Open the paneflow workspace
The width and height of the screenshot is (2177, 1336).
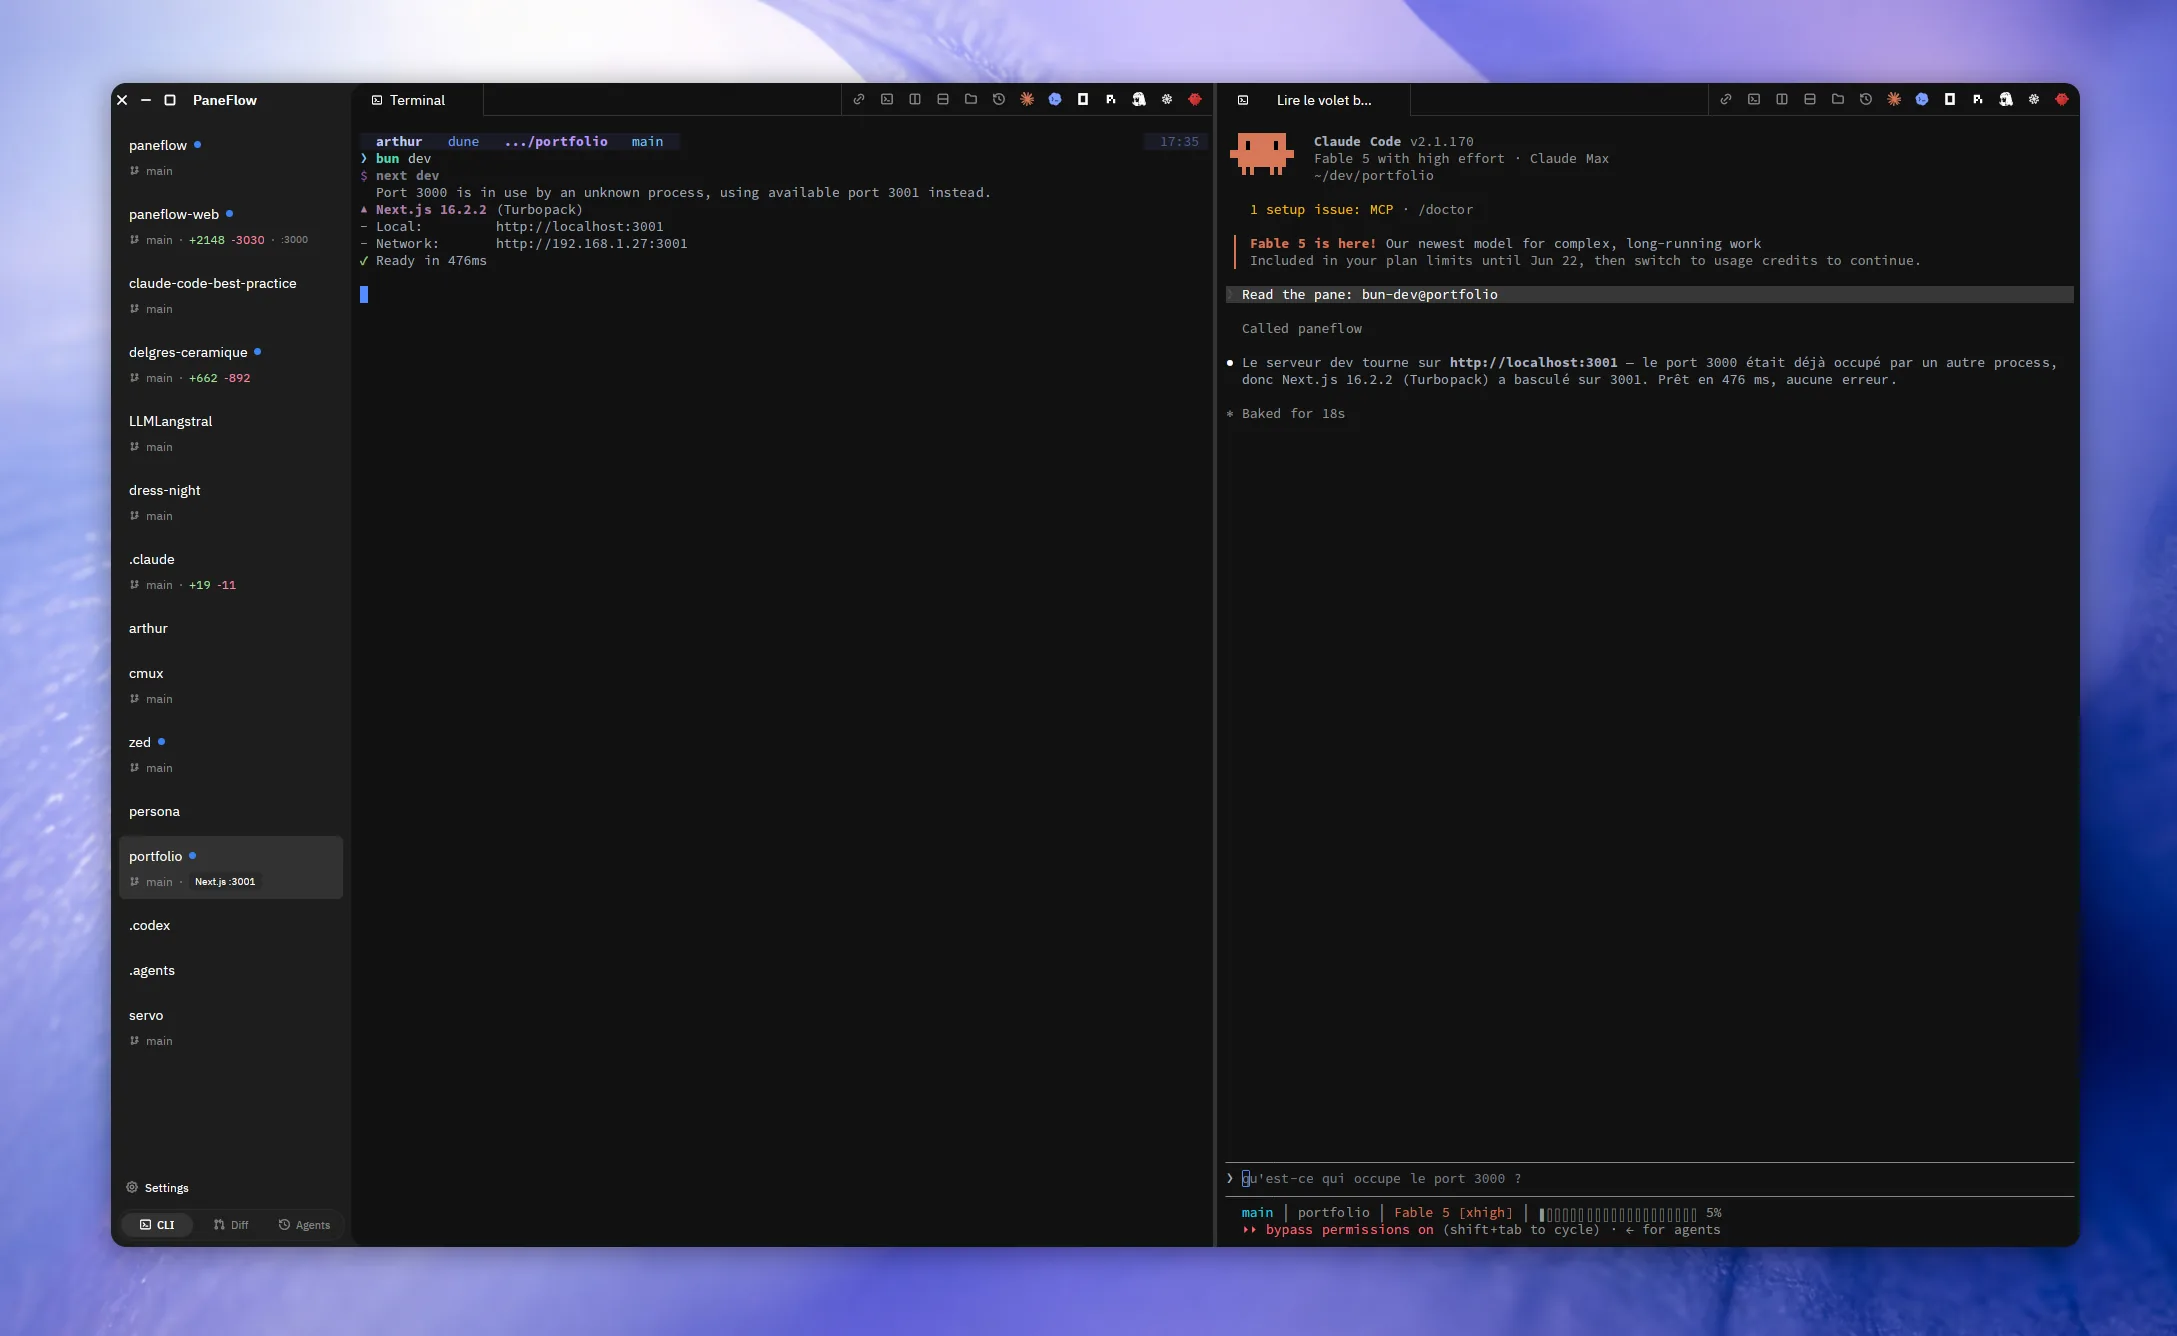pyautogui.click(x=231, y=157)
